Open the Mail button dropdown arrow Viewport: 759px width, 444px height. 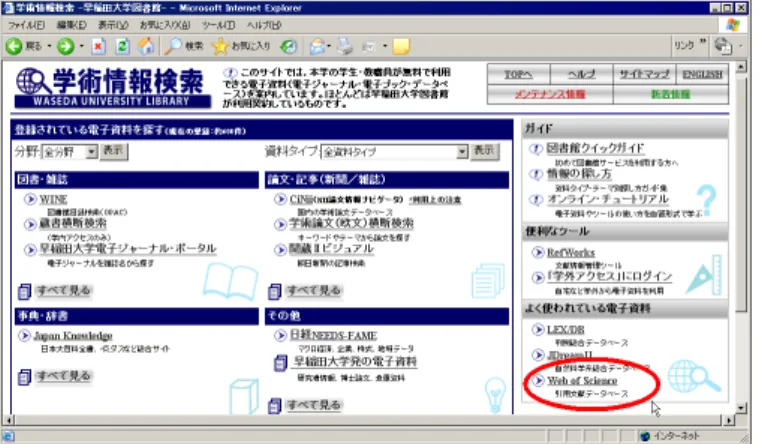pyautogui.click(x=329, y=46)
